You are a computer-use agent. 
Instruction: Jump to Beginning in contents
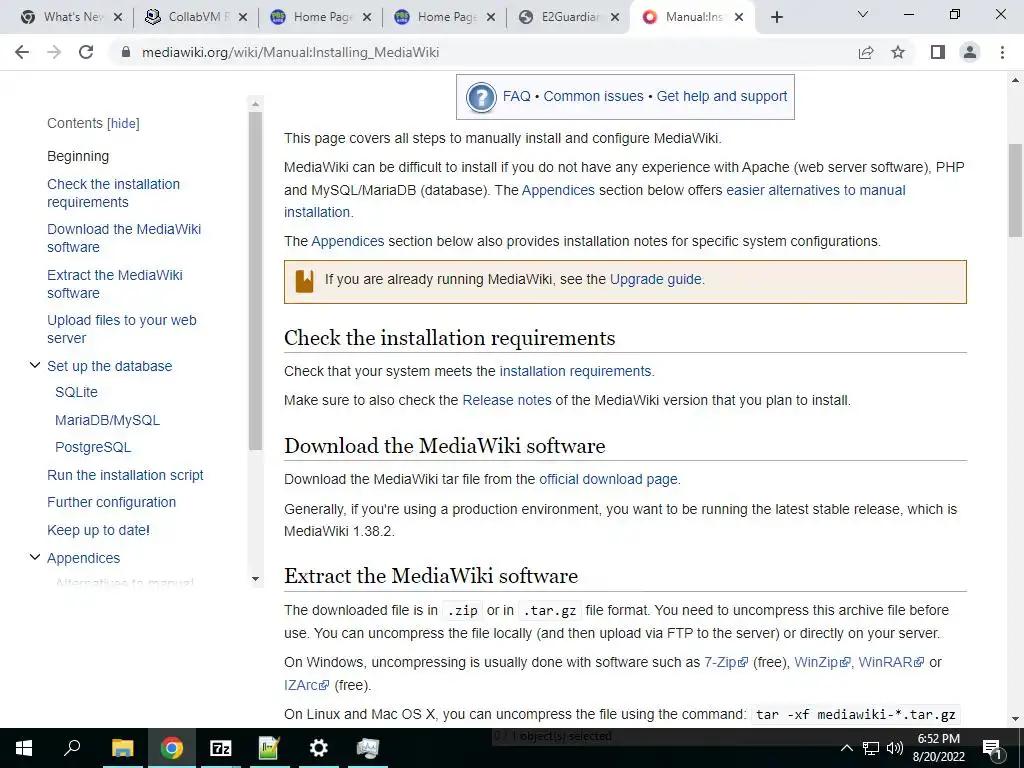tap(78, 156)
